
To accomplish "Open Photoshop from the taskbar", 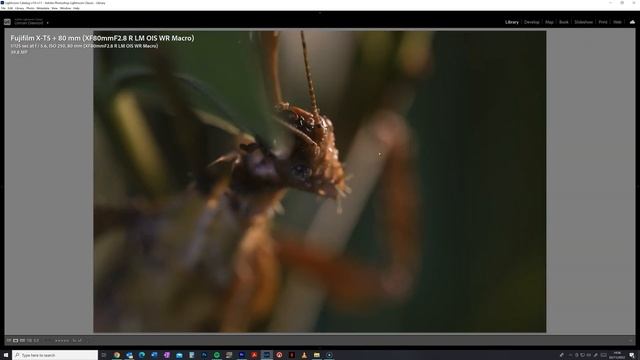I will tap(204, 355).
